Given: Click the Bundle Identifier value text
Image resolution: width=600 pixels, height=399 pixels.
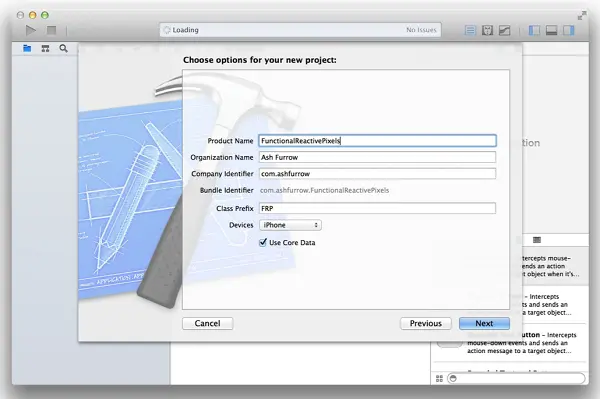Looking at the screenshot, I should 324,190.
